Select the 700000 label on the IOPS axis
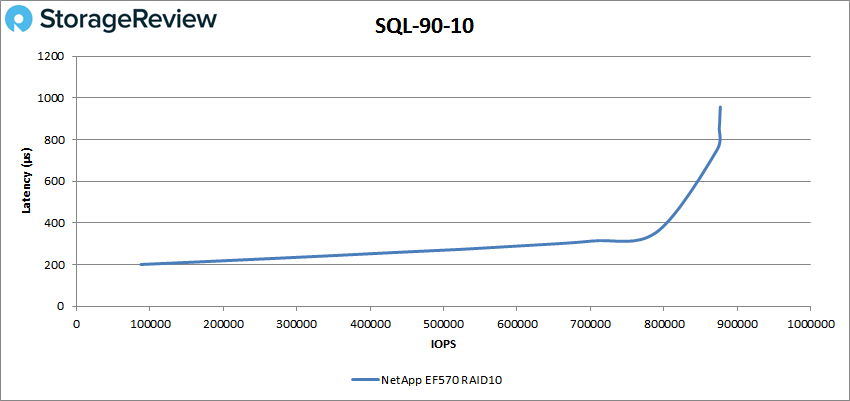 click(589, 322)
